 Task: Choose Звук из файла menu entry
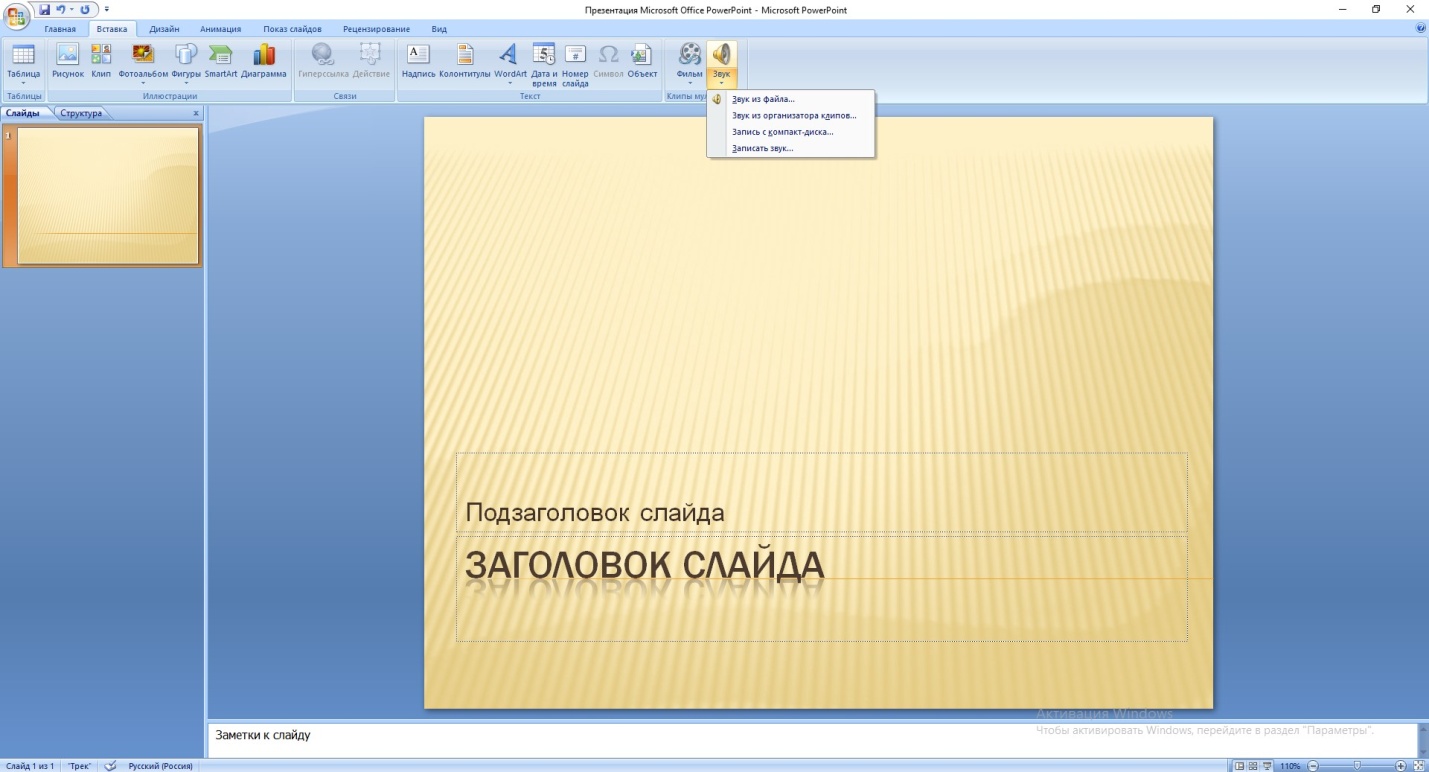[791, 99]
